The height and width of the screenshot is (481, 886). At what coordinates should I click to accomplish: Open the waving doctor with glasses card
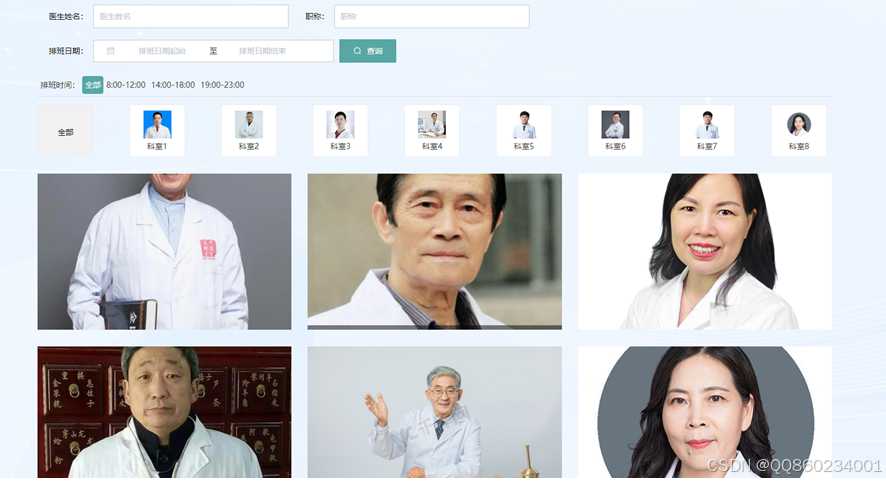pyautogui.click(x=435, y=413)
